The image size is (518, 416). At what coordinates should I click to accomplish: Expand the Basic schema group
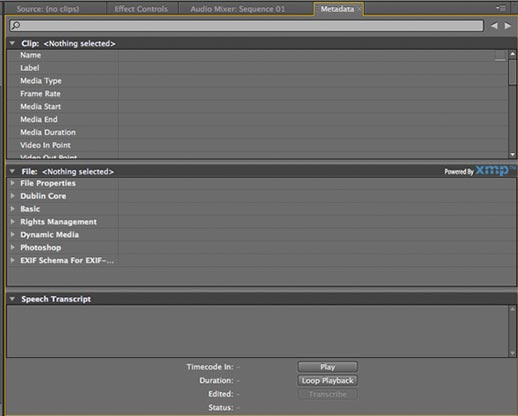(13, 209)
